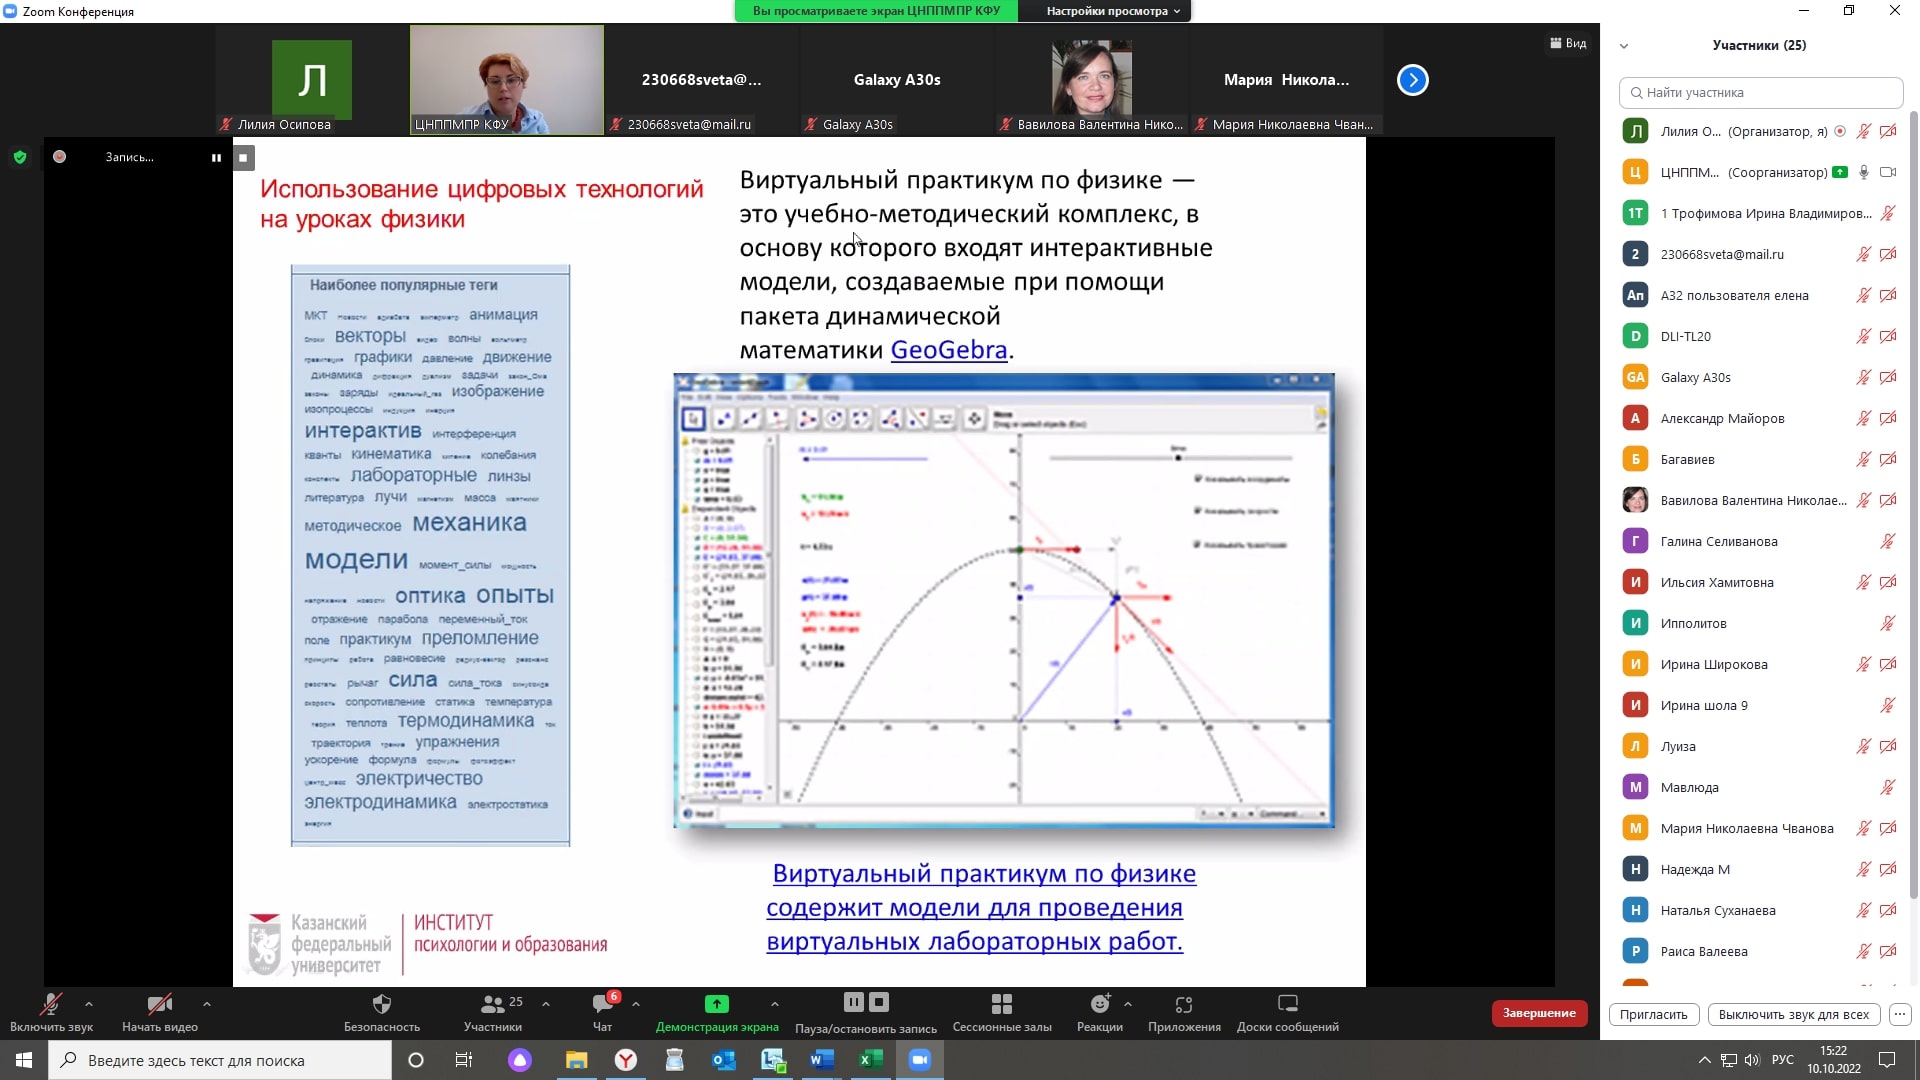1920x1080 pixels.
Task: Pause recording in top-left indicator
Action: (216, 158)
